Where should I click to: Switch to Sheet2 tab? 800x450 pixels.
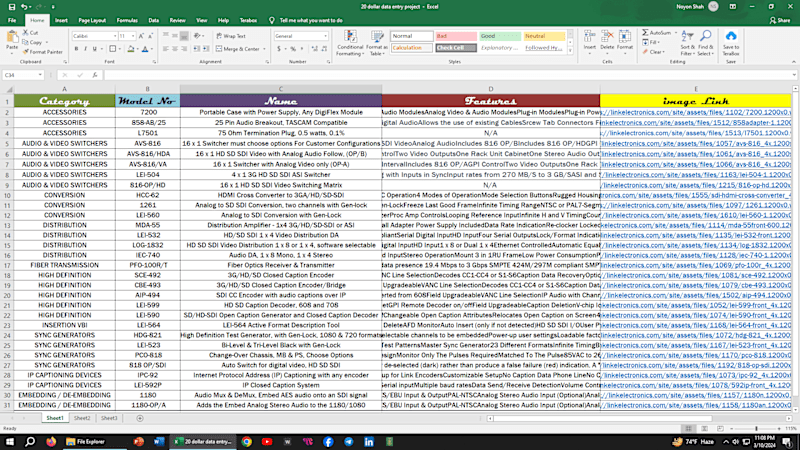point(82,418)
